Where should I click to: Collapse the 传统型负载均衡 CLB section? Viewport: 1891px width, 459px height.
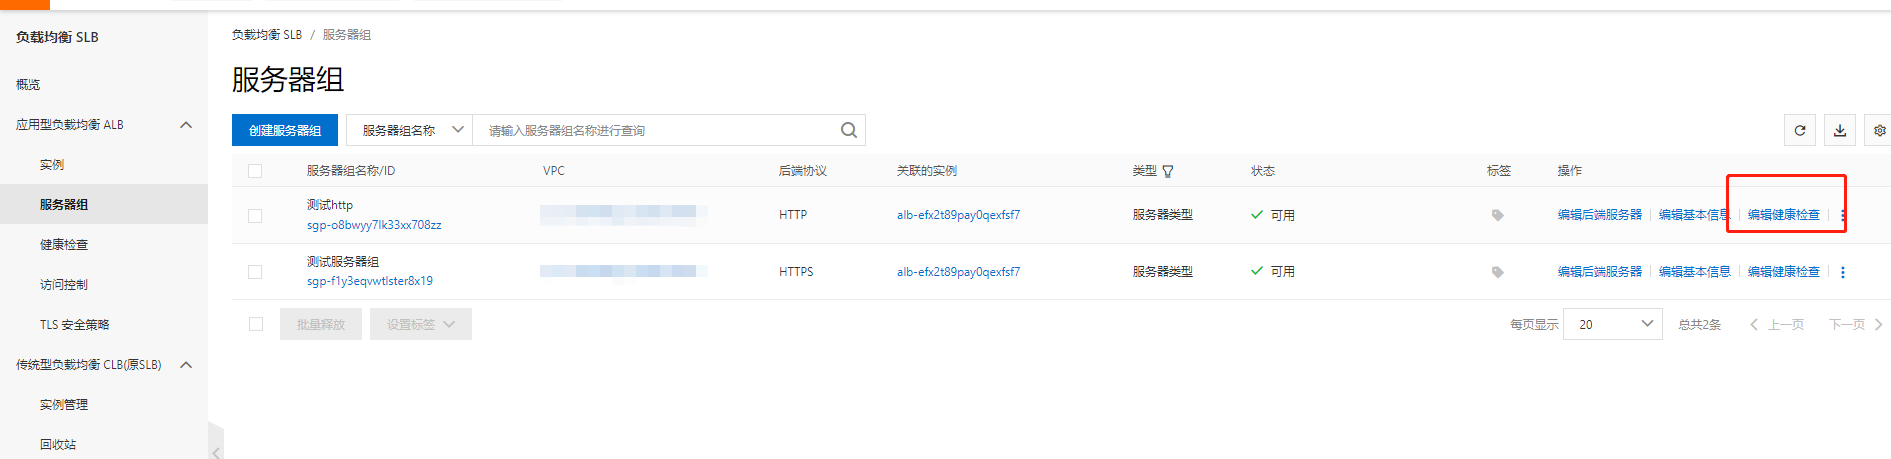tap(186, 365)
